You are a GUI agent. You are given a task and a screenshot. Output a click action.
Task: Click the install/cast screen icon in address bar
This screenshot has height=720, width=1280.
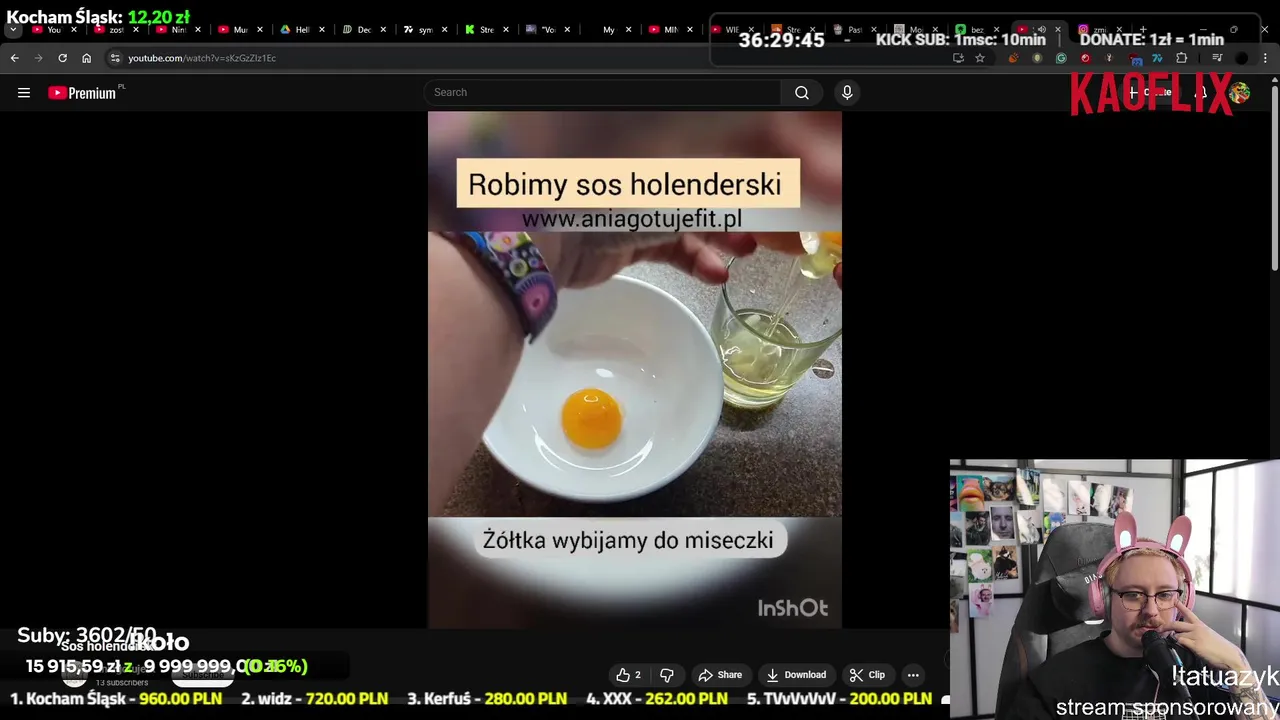pyautogui.click(x=958, y=58)
